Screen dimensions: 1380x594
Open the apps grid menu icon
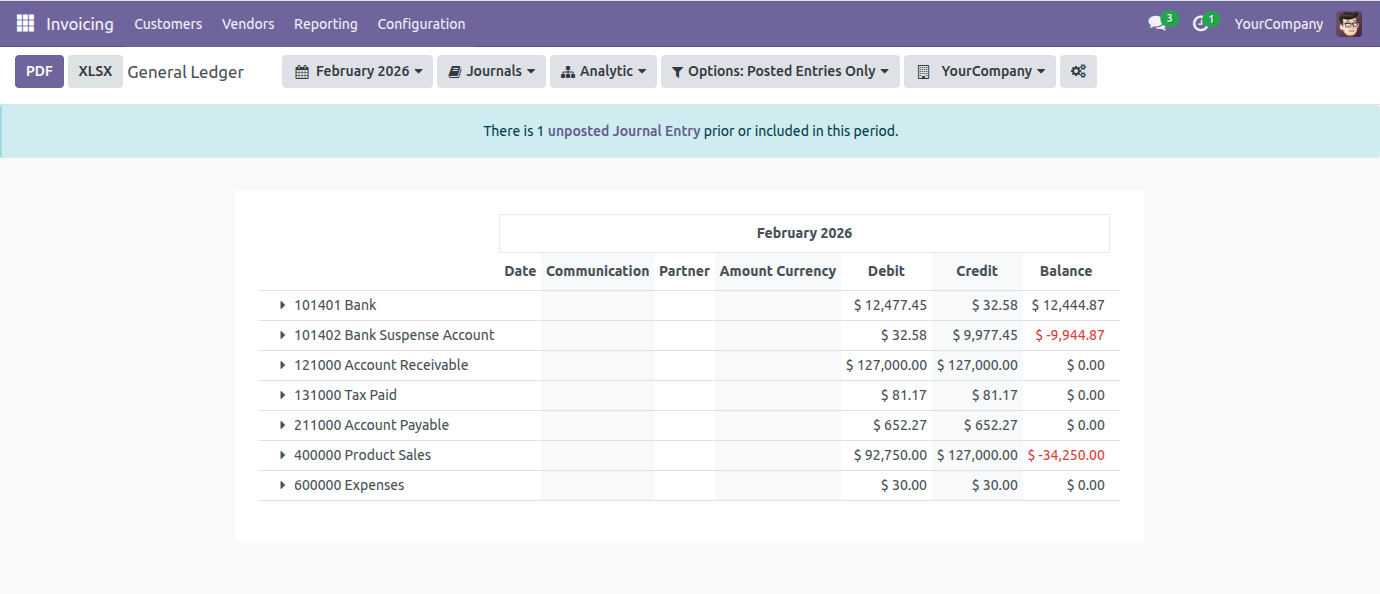pos(25,23)
